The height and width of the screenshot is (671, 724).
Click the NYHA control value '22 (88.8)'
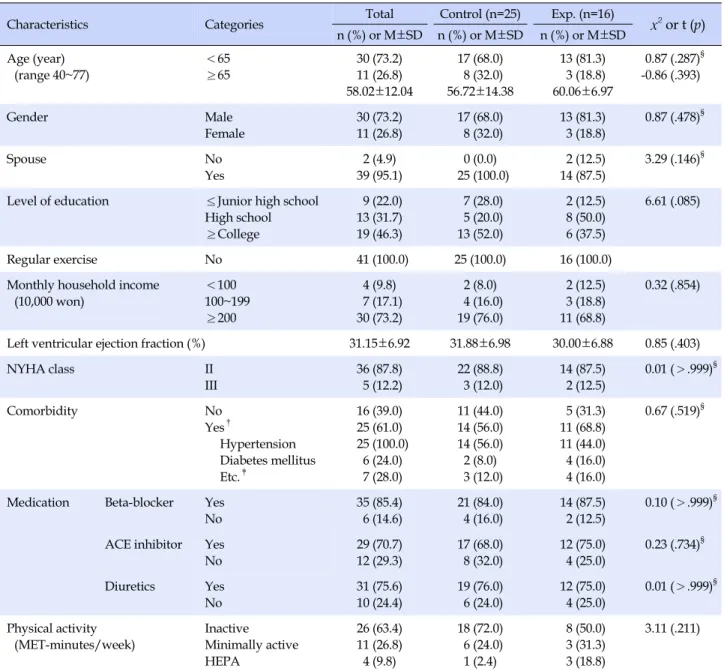pyautogui.click(x=480, y=369)
